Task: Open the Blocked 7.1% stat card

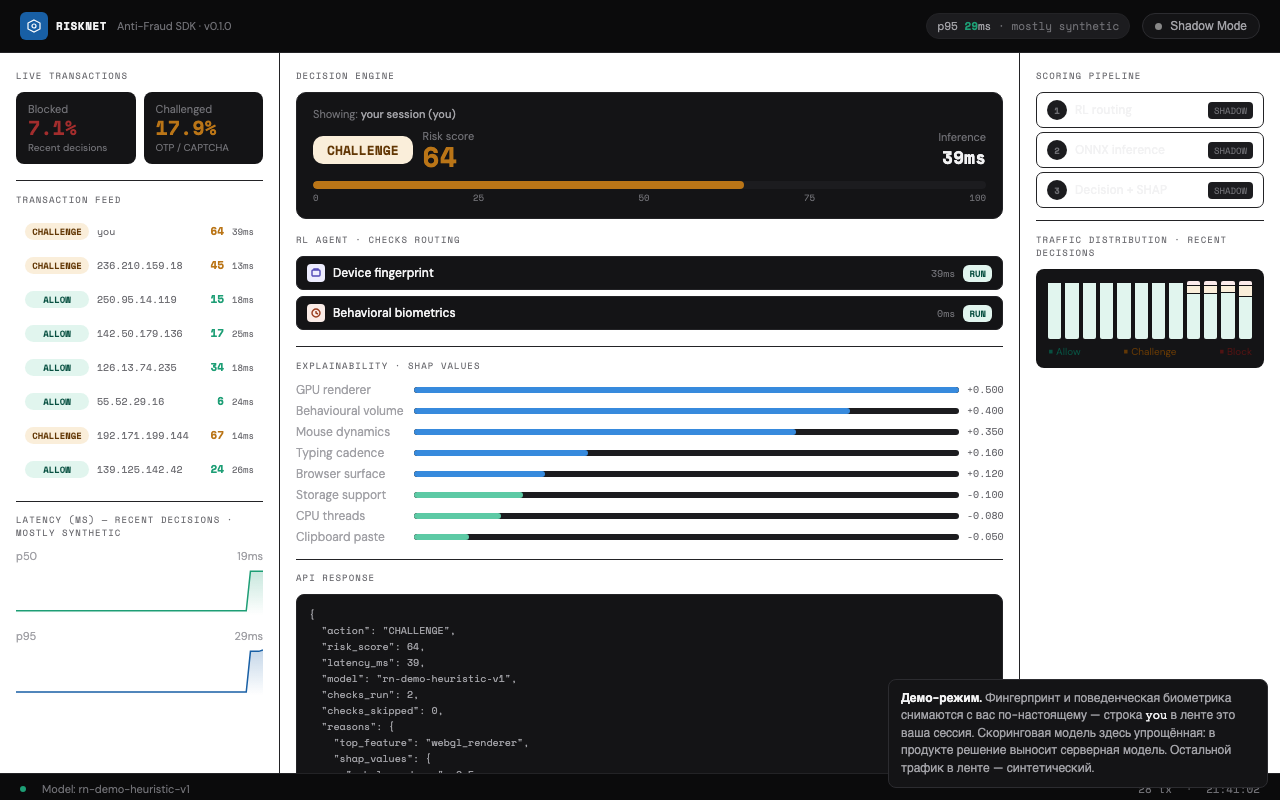Action: click(x=76, y=128)
